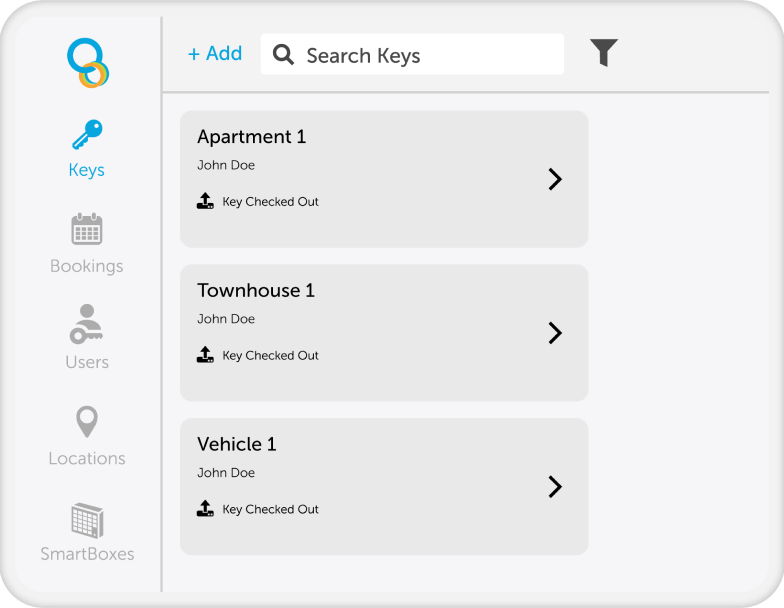Click checked-out icon on Apartment 1 card
This screenshot has width=784, height=608.
click(205, 201)
